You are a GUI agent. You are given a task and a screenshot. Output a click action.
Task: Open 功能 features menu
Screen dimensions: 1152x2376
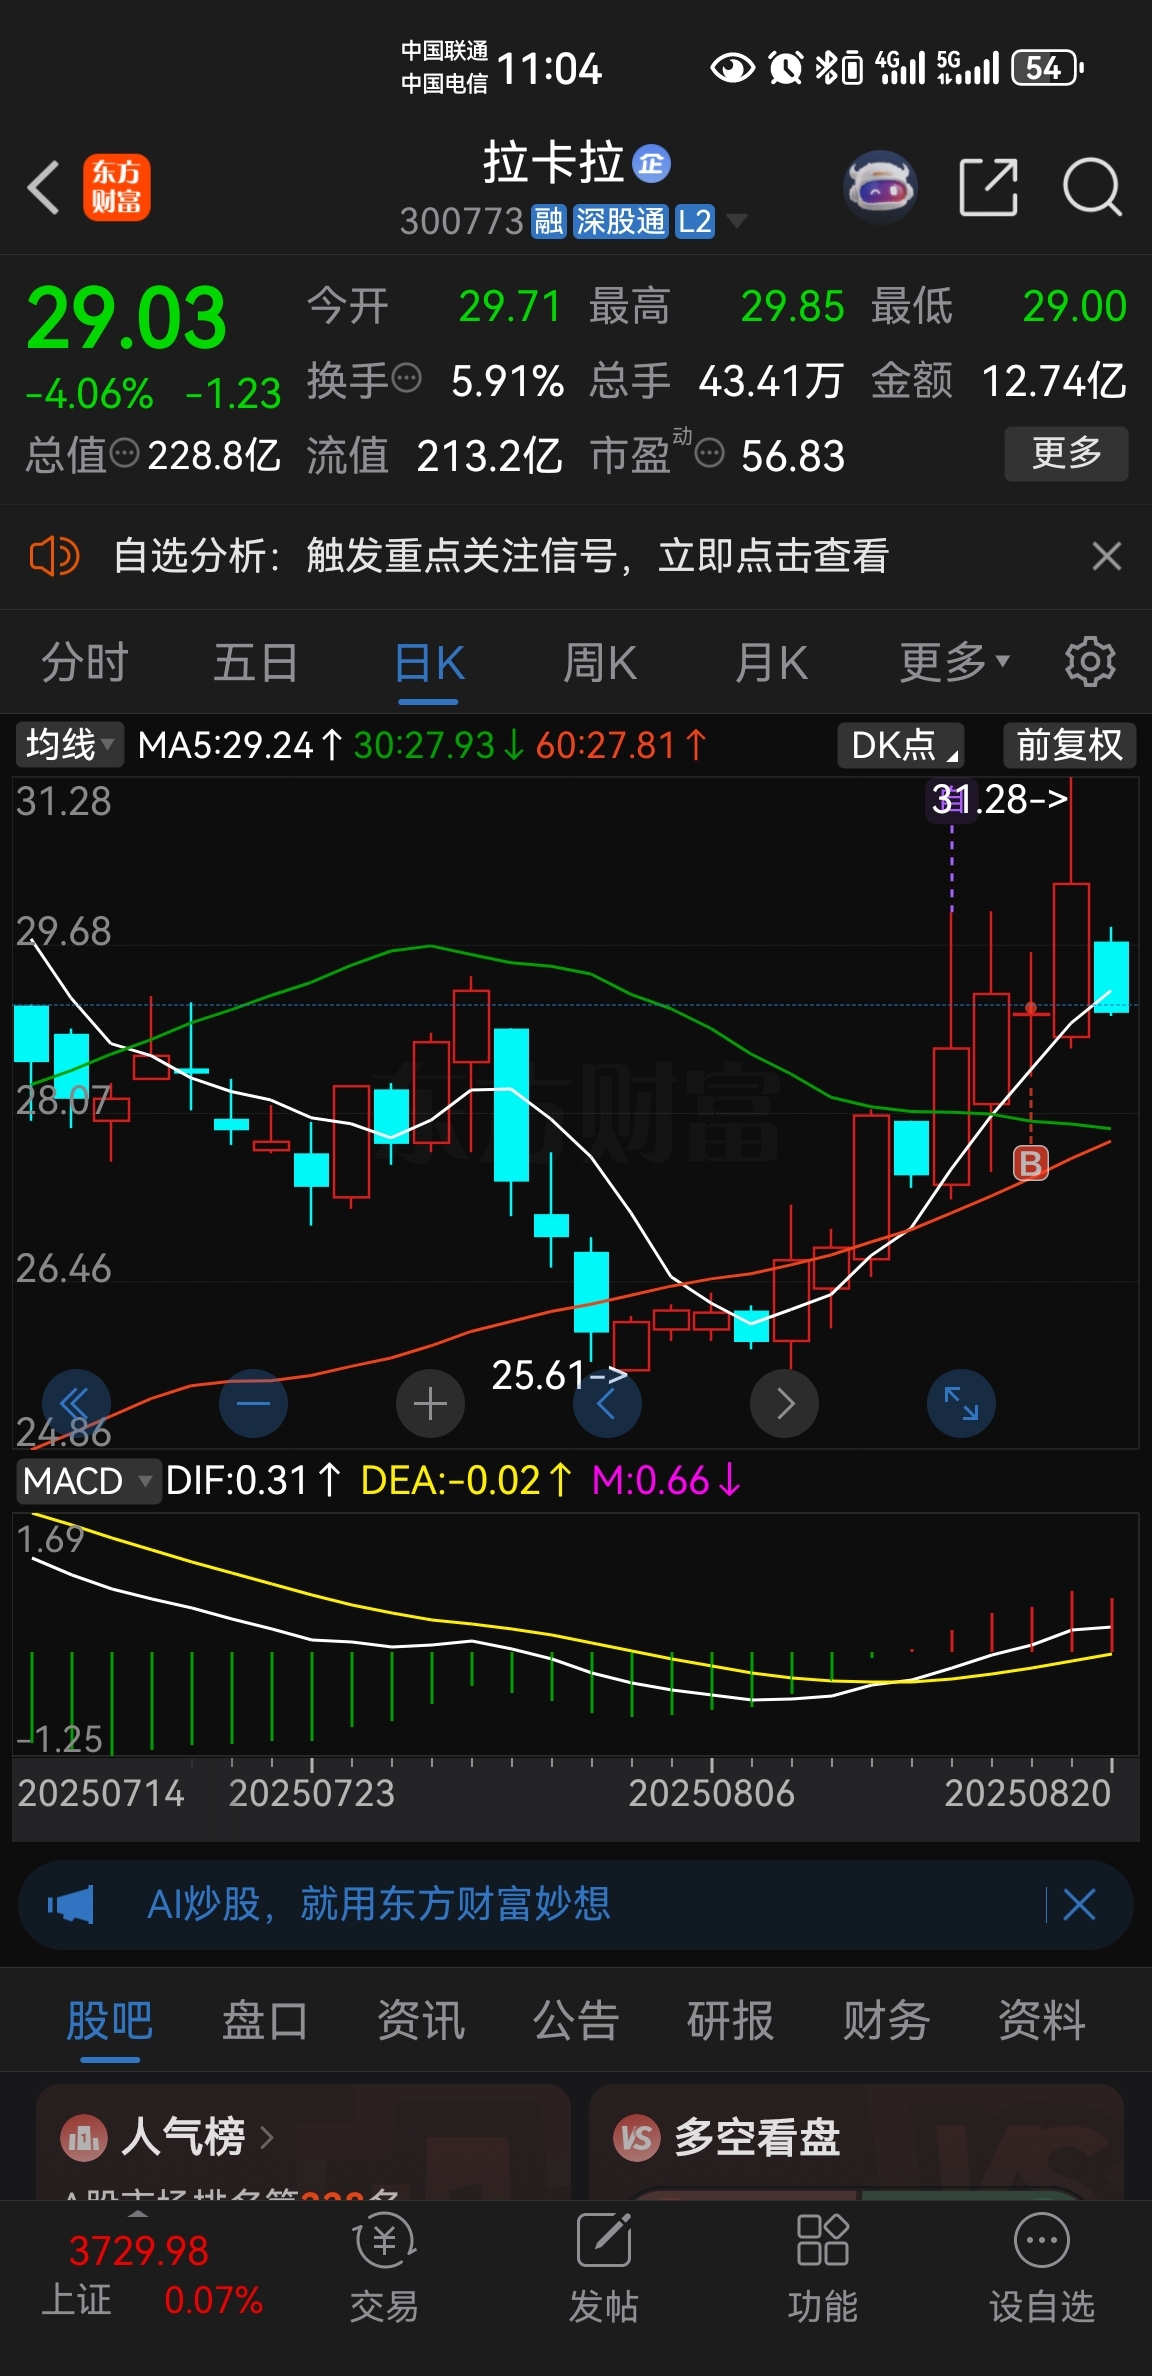822,2268
